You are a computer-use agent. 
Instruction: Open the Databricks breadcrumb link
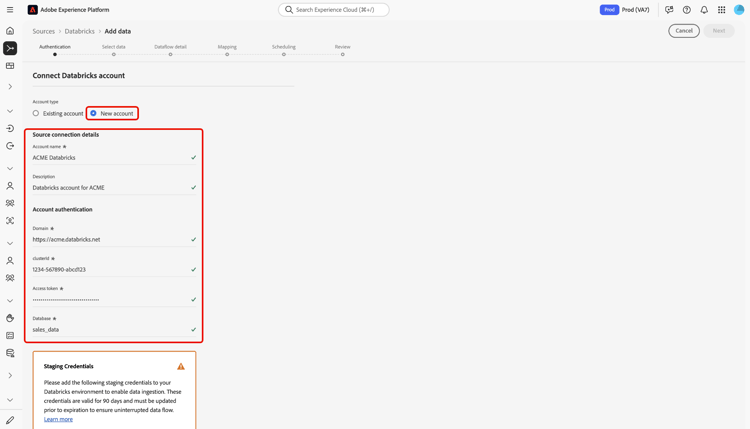(x=79, y=31)
